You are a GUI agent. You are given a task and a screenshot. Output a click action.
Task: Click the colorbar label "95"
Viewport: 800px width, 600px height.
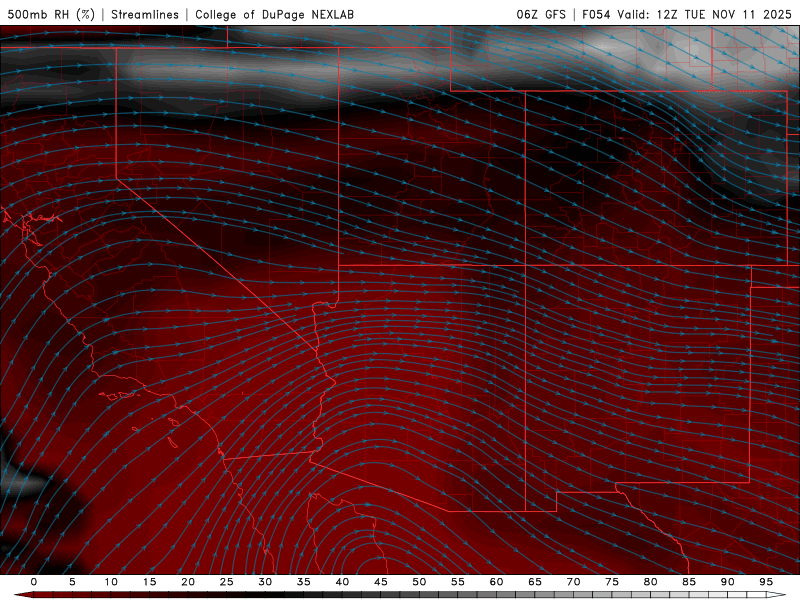coord(766,582)
